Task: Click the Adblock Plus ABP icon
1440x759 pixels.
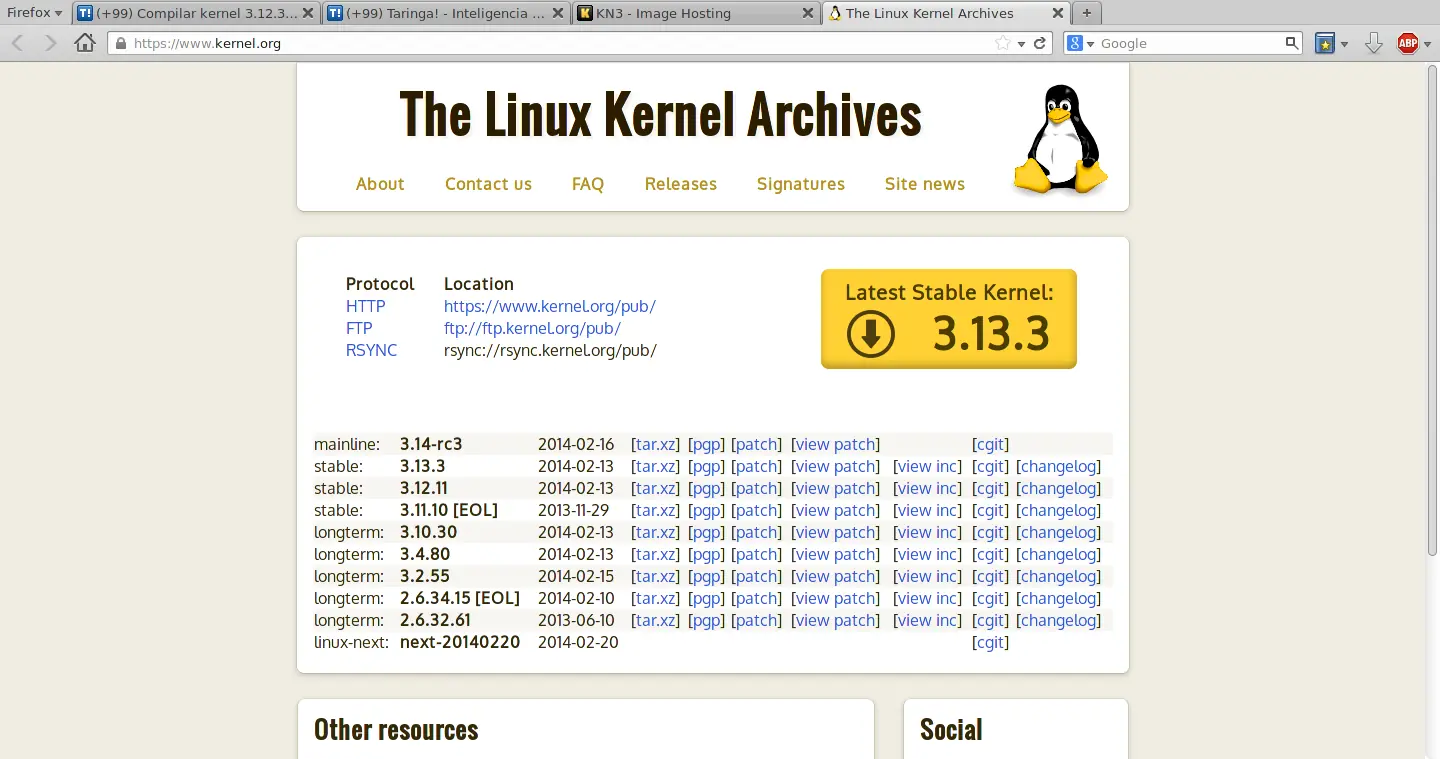Action: pyautogui.click(x=1407, y=43)
